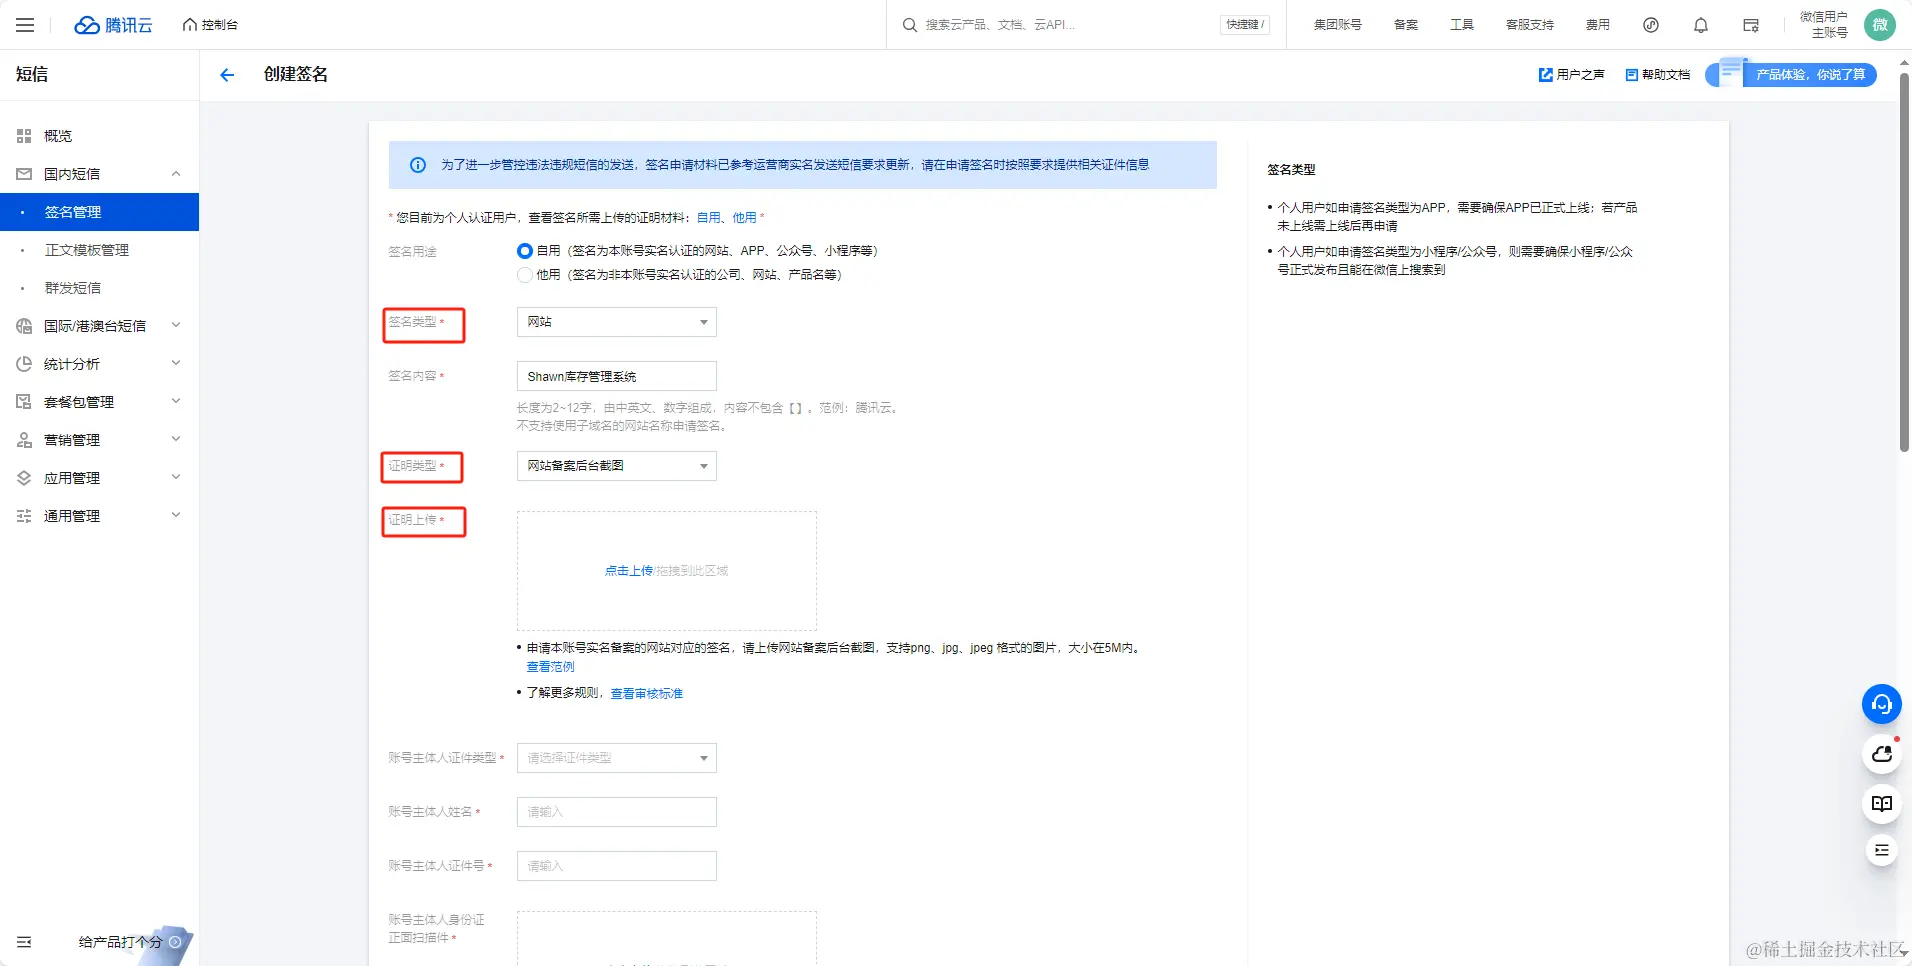
Task: Open 正文模板管理 in the sidebar
Action: [x=100, y=250]
